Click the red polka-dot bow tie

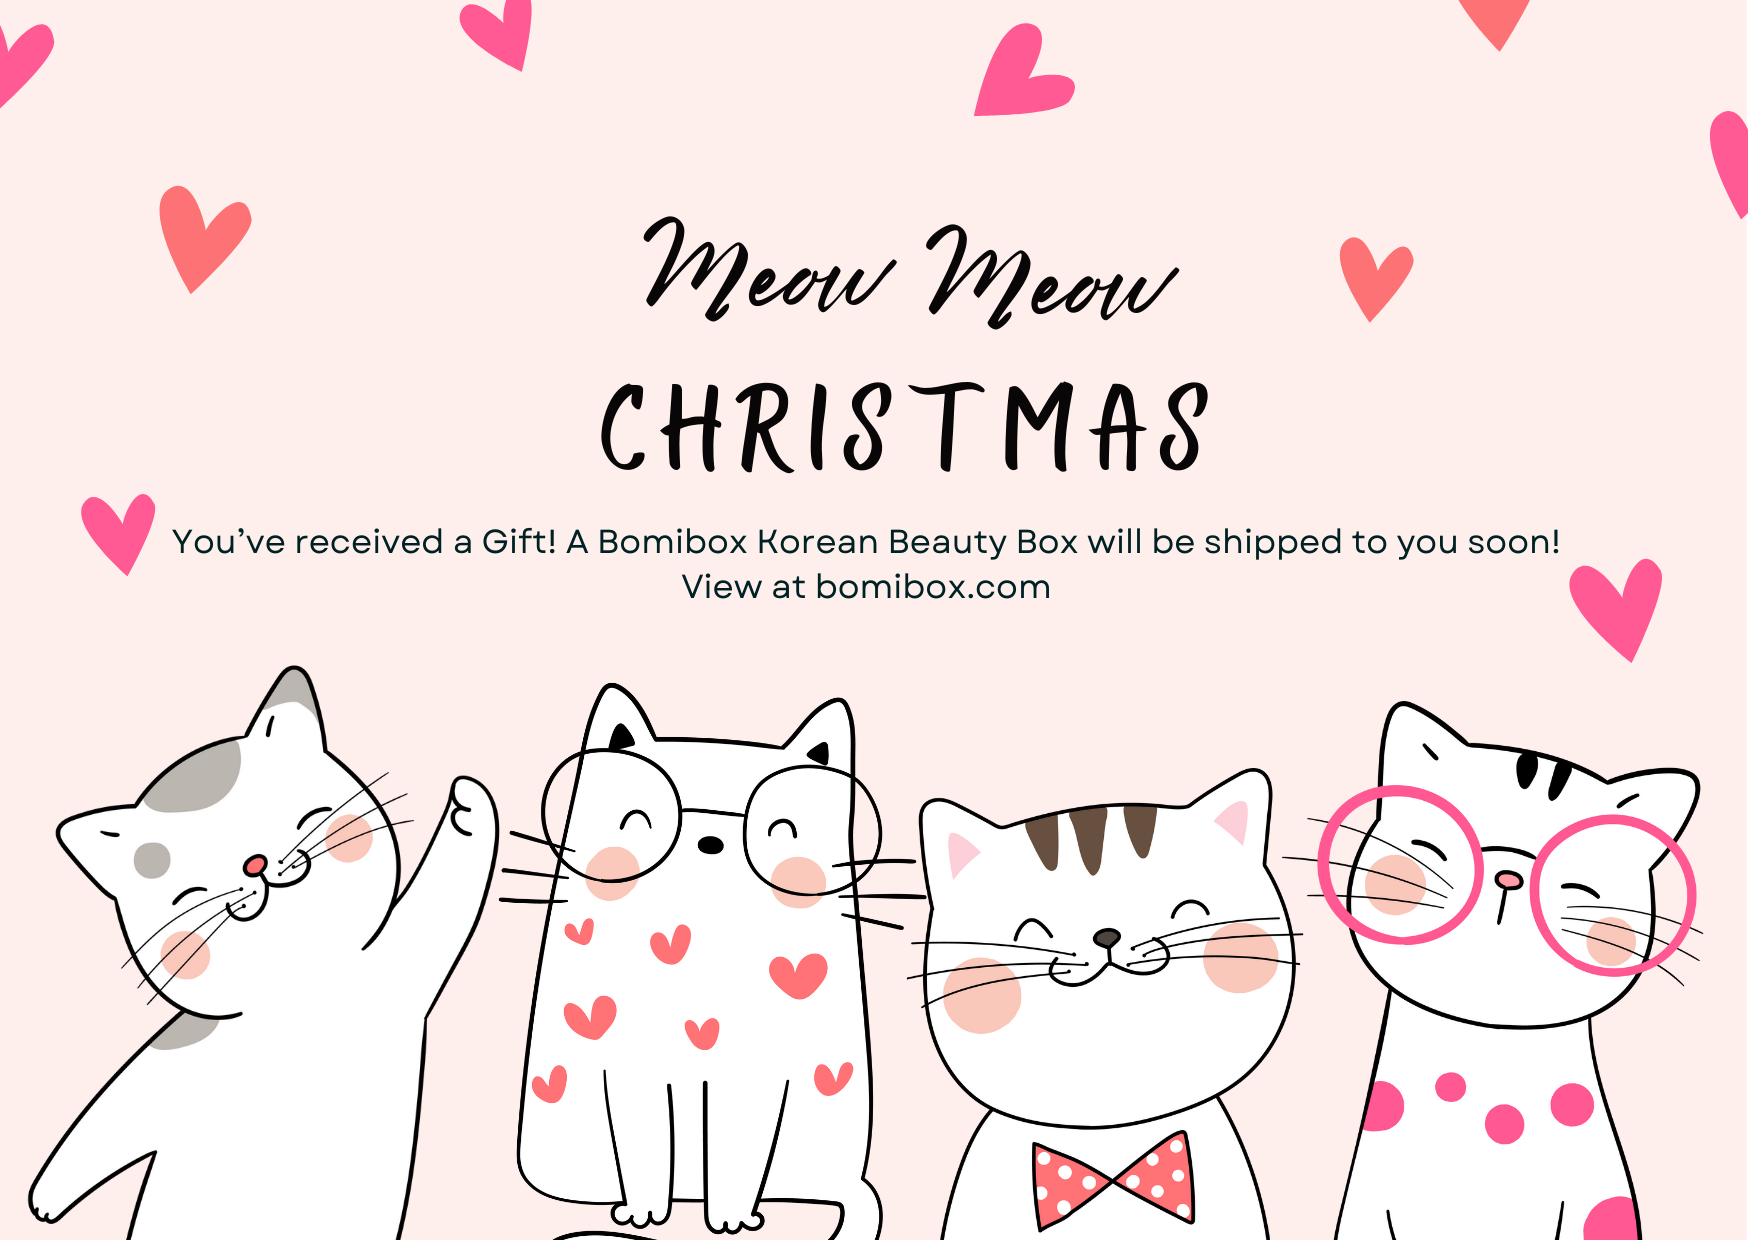(x=1113, y=1180)
